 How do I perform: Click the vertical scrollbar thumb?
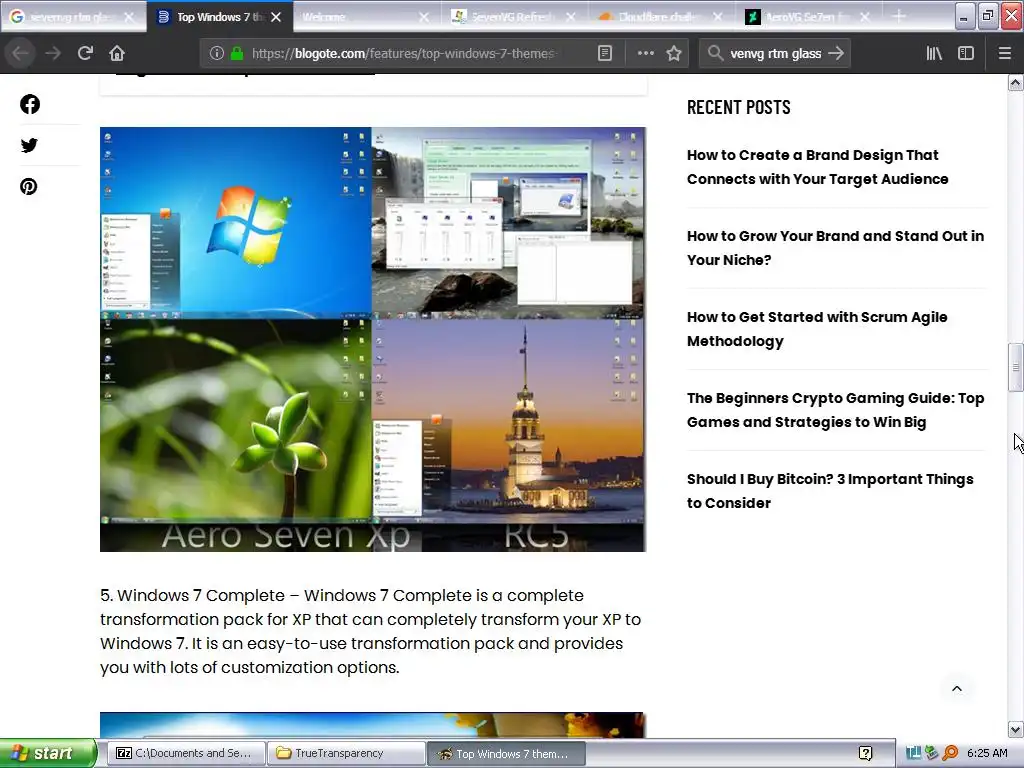(x=1016, y=367)
